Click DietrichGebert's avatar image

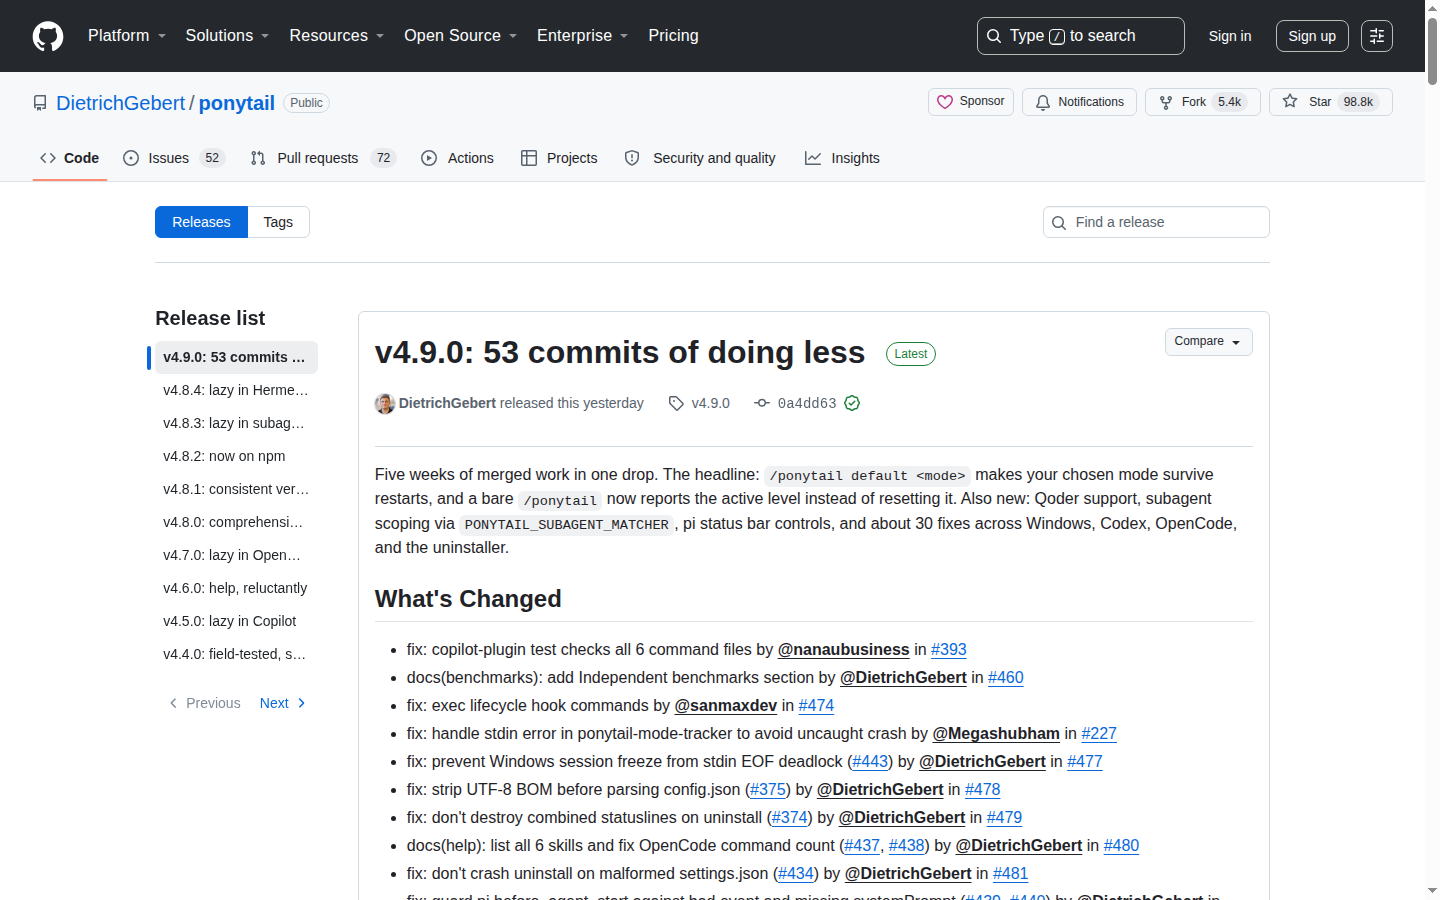pyautogui.click(x=385, y=403)
